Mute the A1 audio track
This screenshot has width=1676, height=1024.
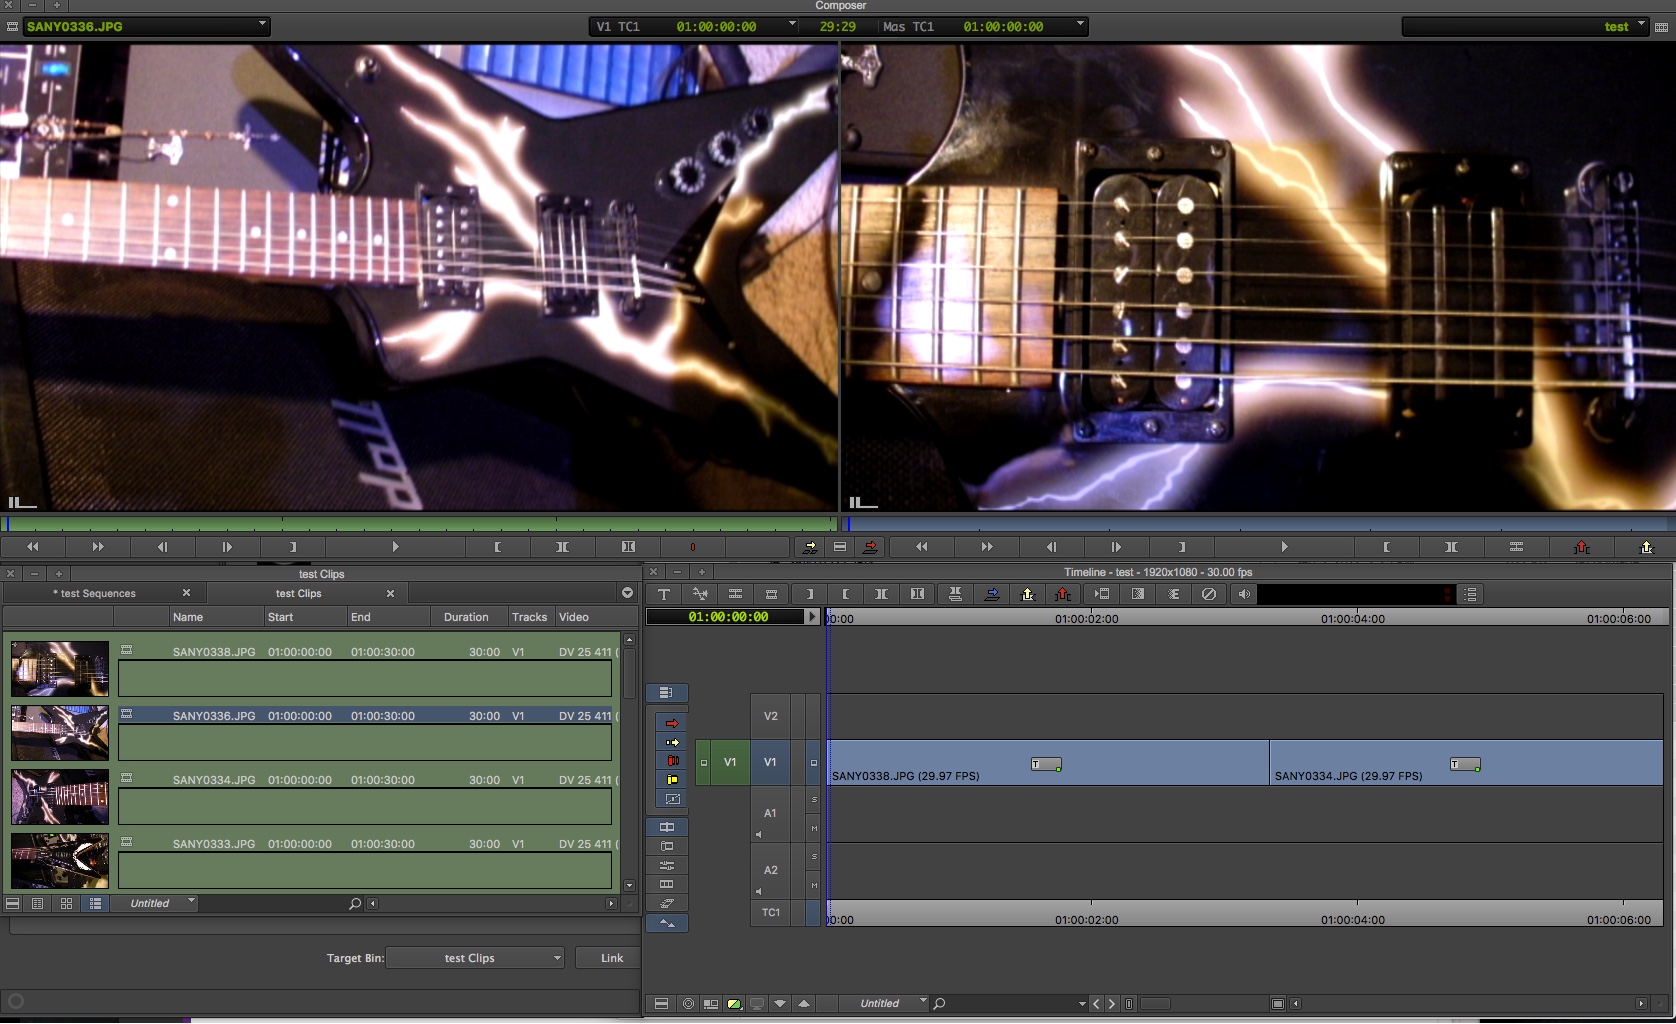click(814, 828)
